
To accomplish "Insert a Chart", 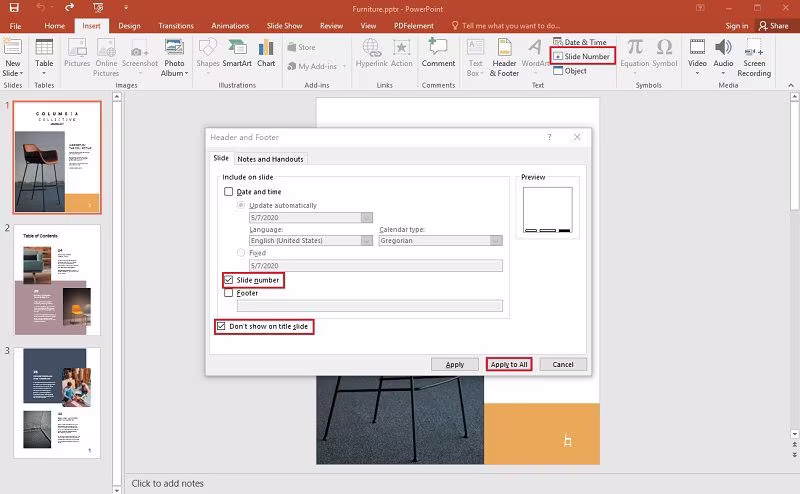I will point(266,53).
